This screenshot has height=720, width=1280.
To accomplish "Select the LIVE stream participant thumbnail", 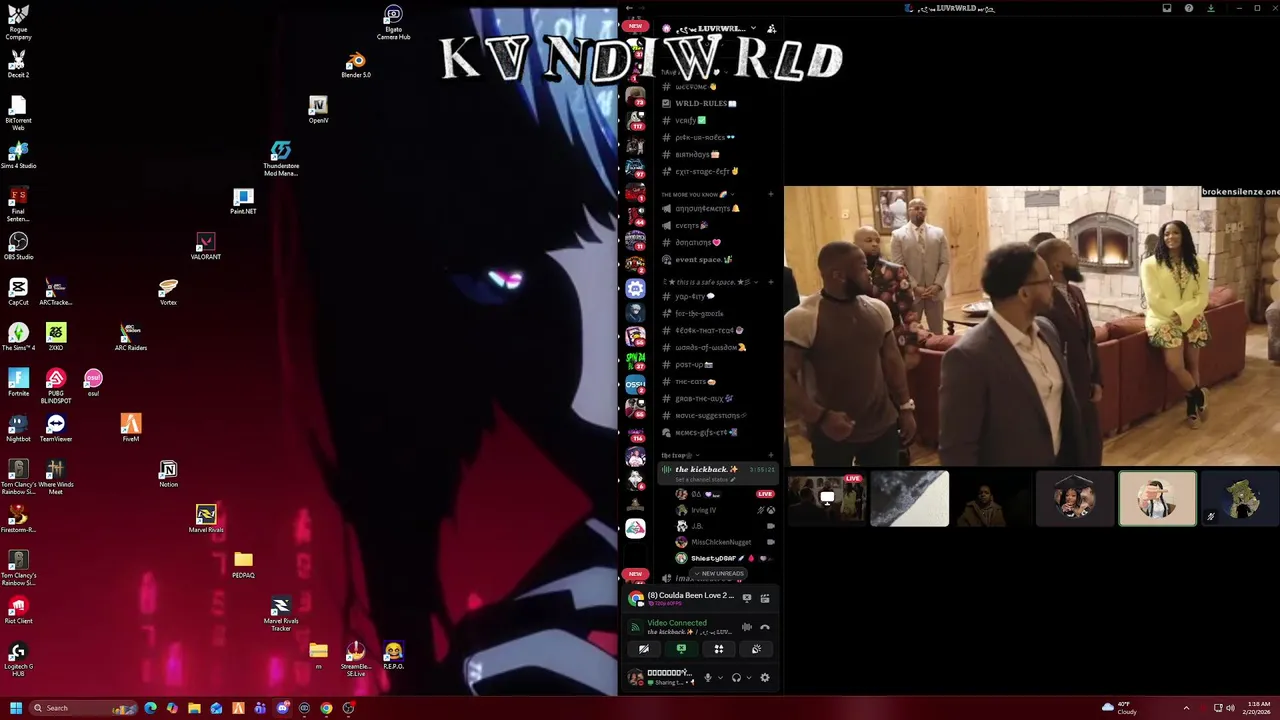I will tap(826, 498).
